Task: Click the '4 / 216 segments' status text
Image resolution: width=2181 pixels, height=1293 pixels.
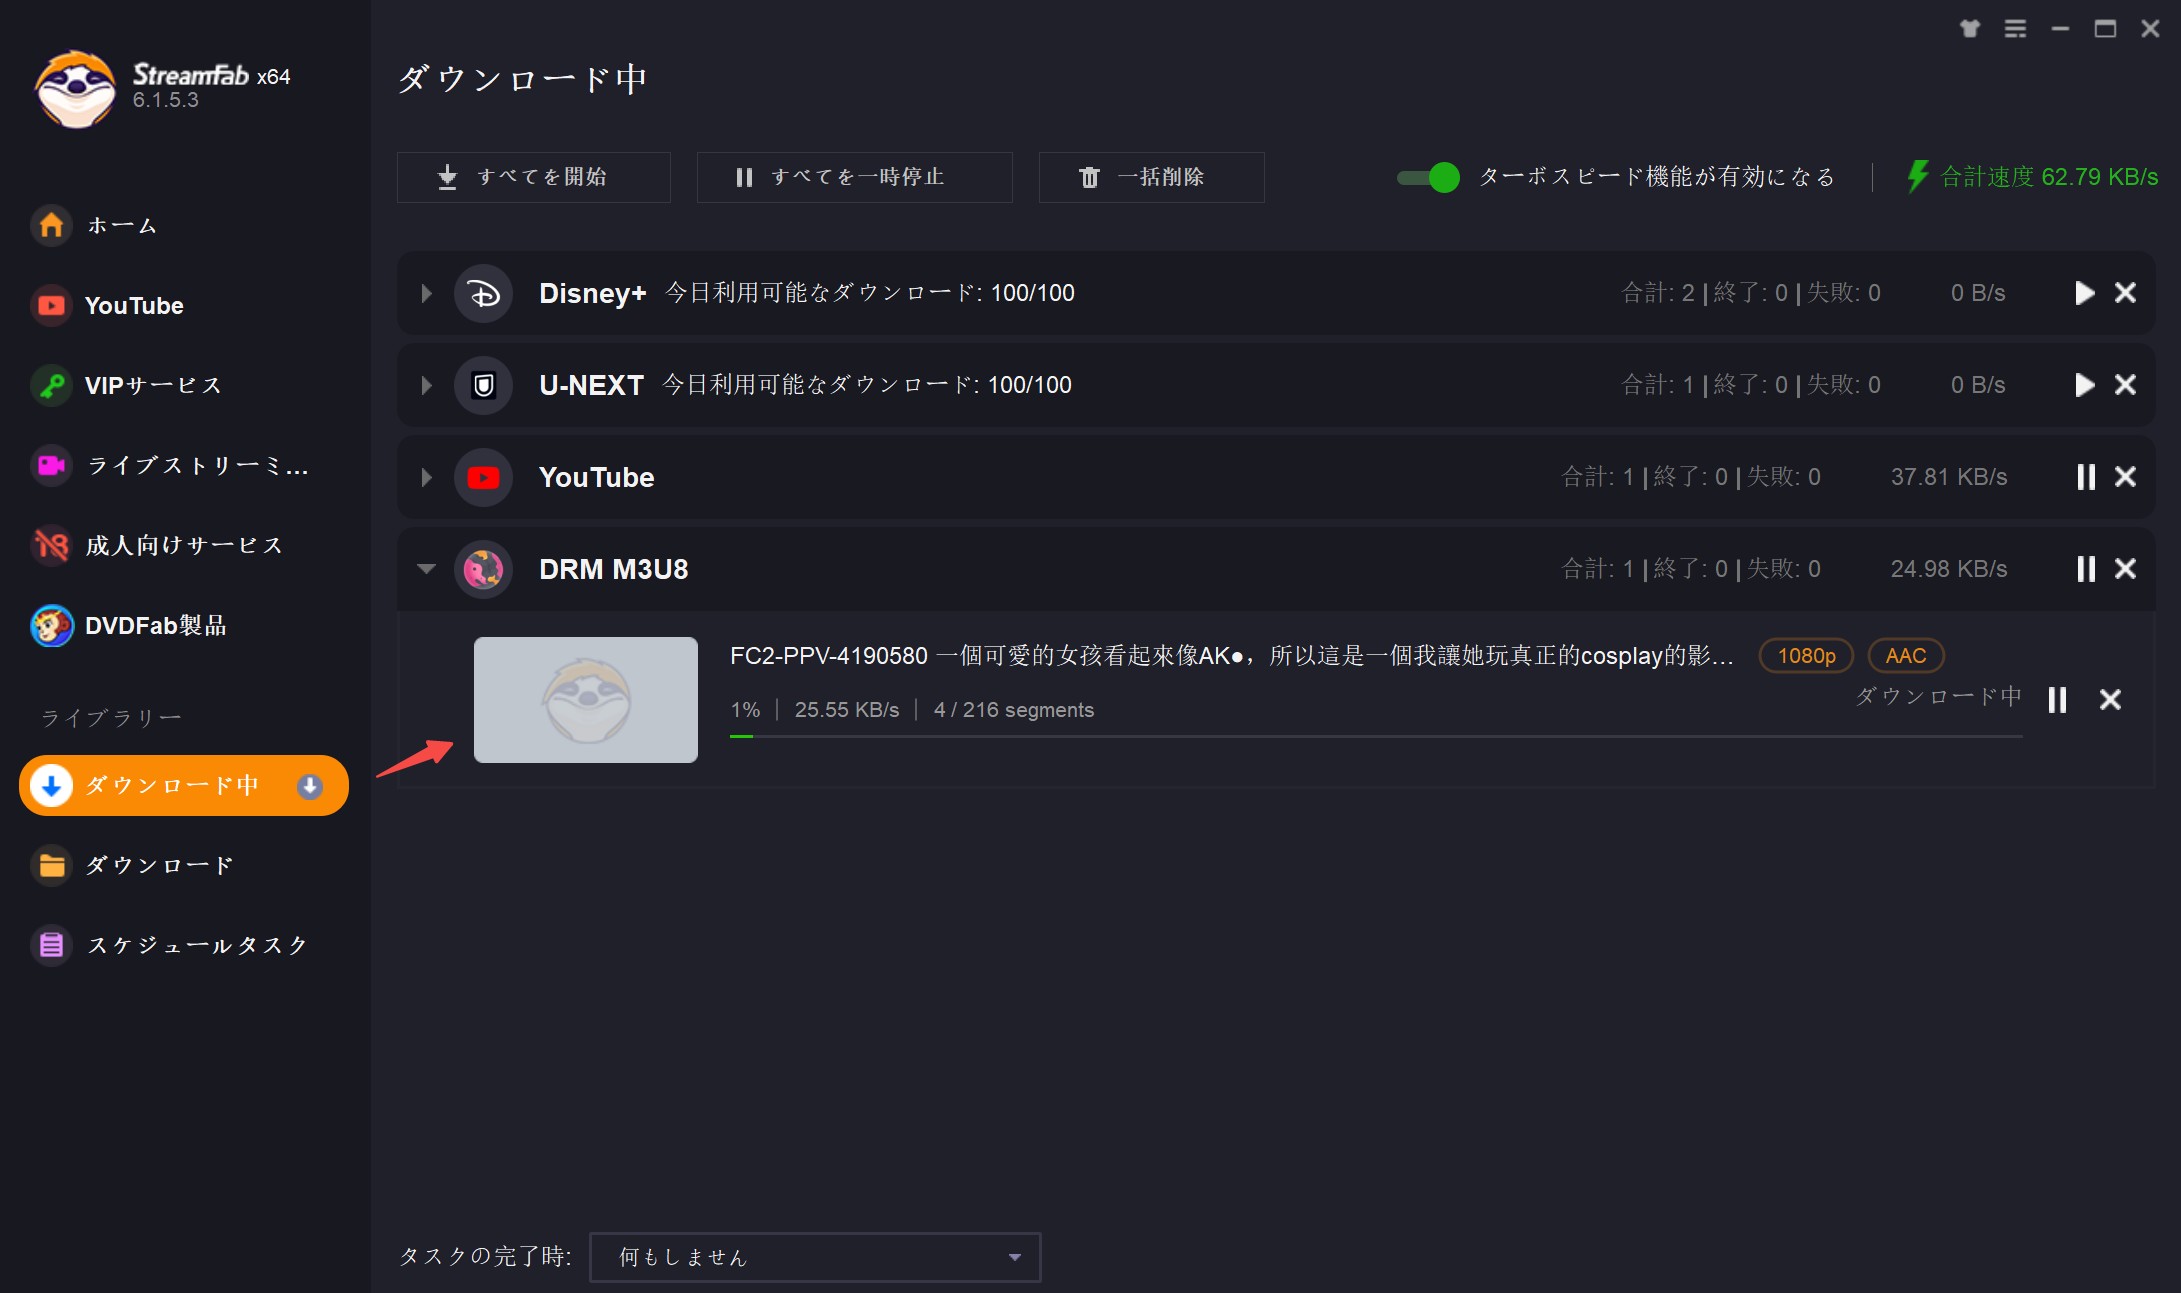Action: (1014, 710)
